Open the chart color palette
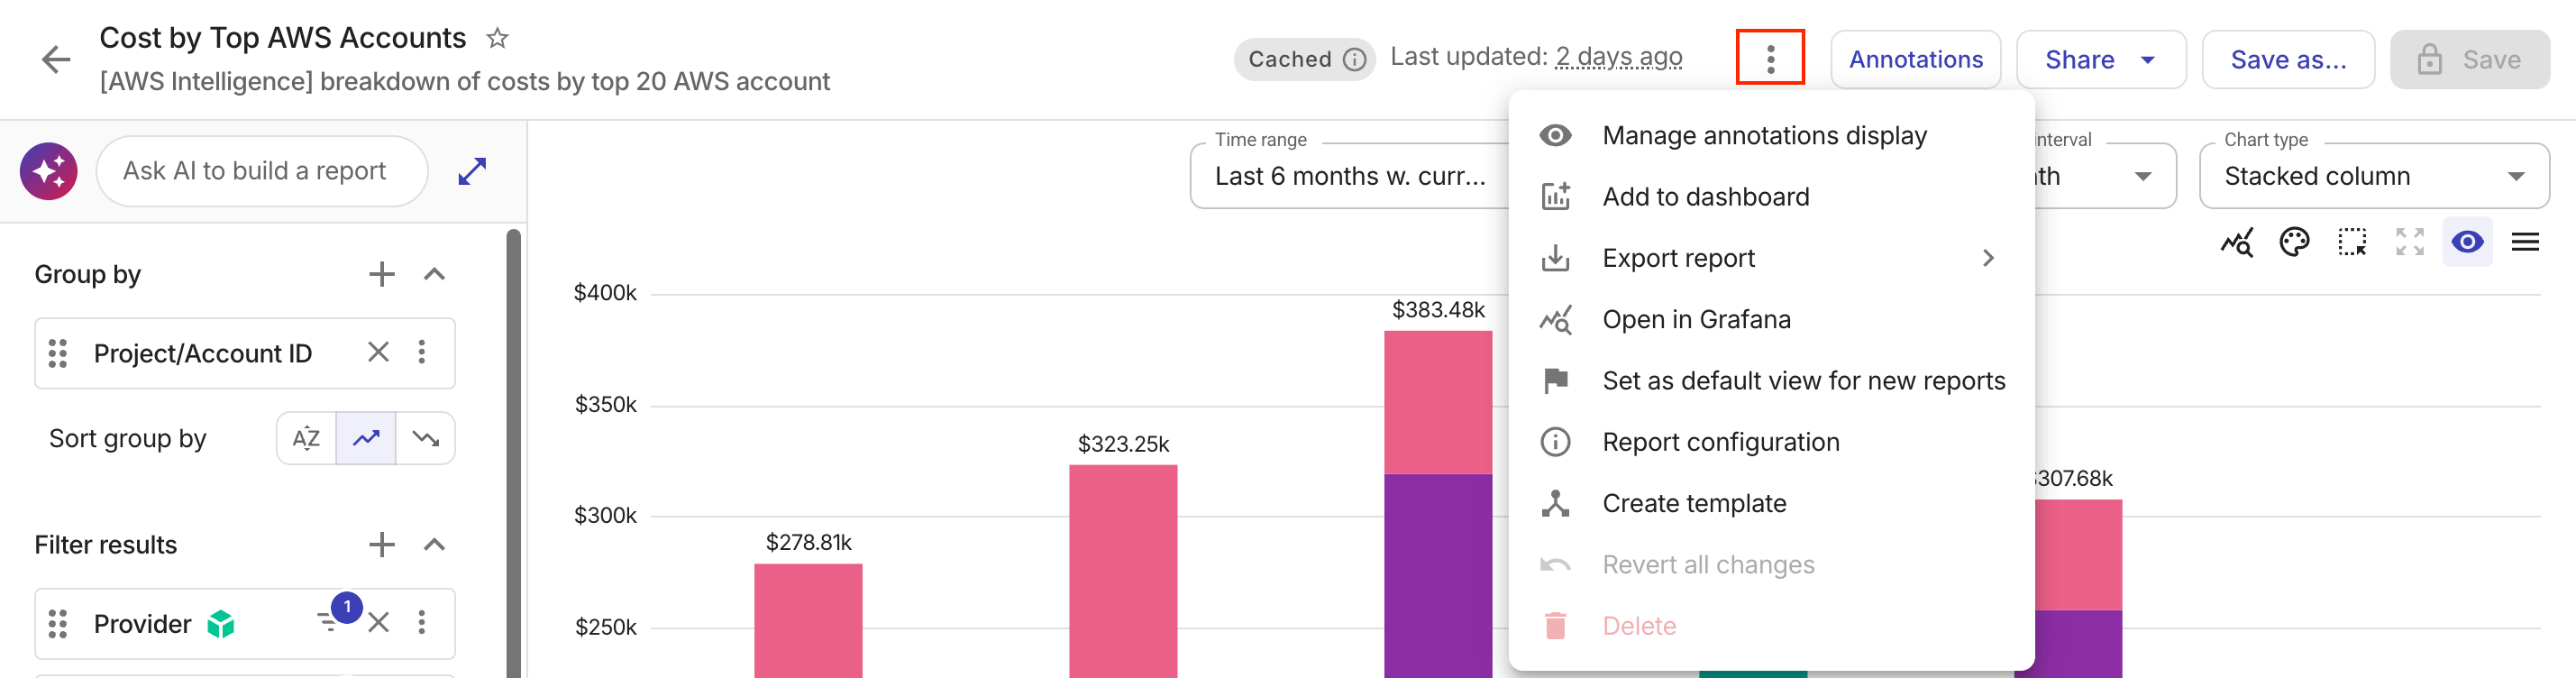The image size is (2576, 678). [2294, 242]
